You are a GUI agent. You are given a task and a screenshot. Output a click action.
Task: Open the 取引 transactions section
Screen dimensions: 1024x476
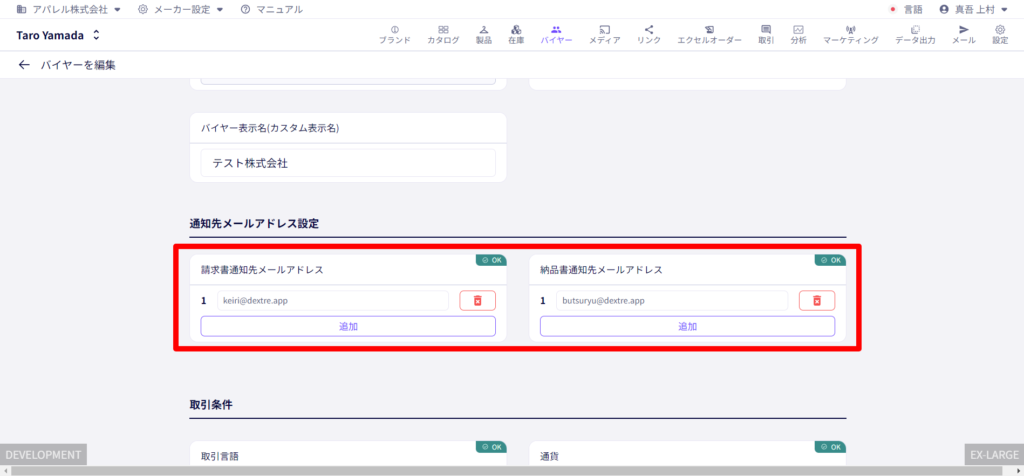(766, 35)
